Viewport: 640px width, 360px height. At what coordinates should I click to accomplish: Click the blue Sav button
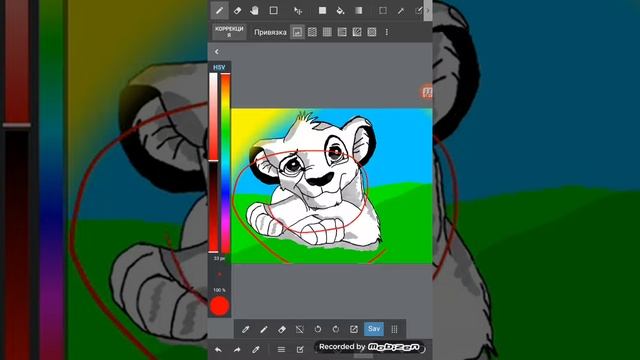tap(374, 329)
